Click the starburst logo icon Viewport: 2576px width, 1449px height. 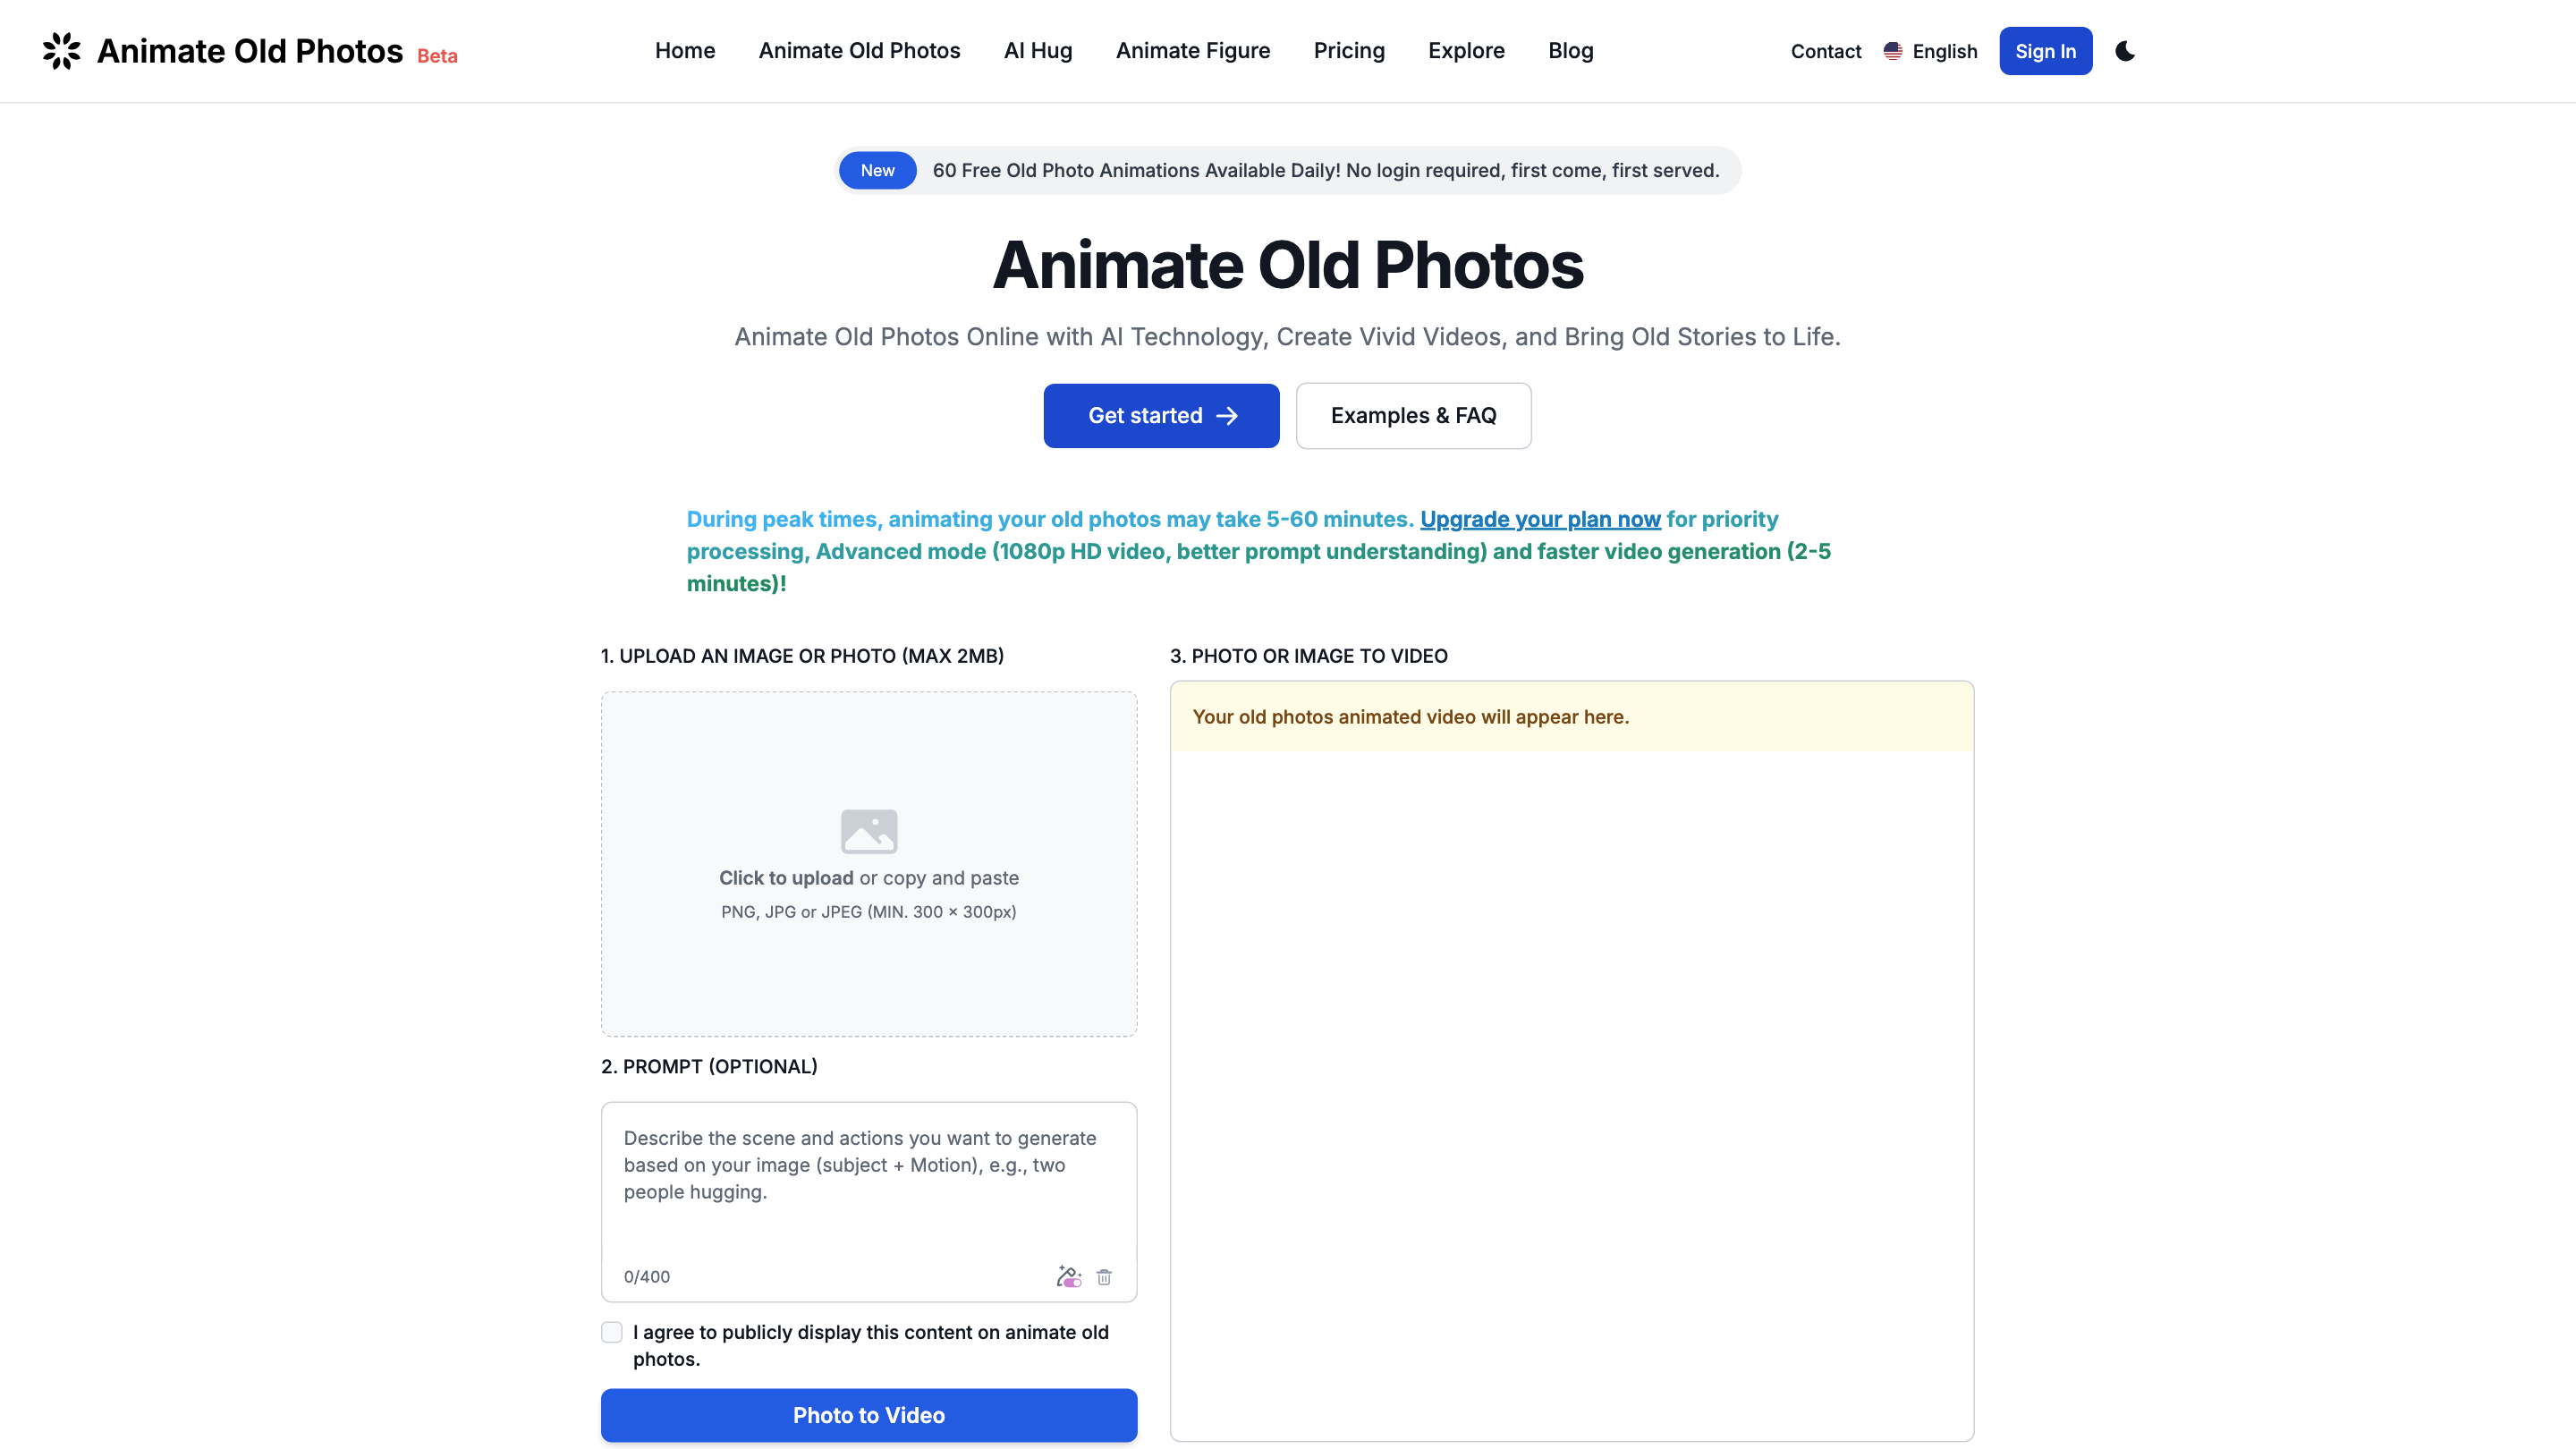[61, 51]
